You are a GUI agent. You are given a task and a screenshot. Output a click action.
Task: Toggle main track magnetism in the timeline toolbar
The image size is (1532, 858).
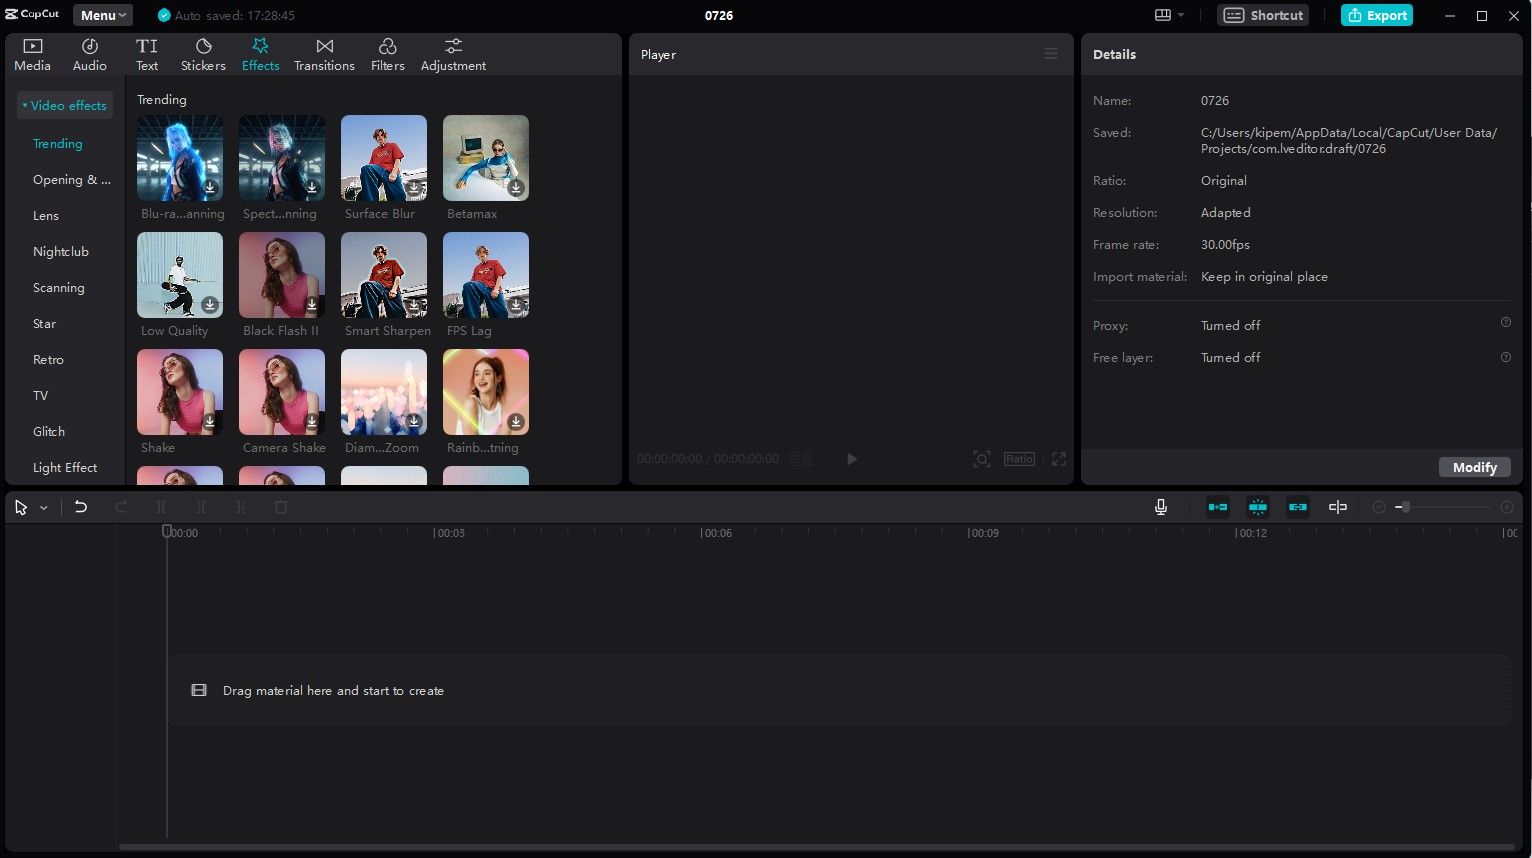point(1217,507)
